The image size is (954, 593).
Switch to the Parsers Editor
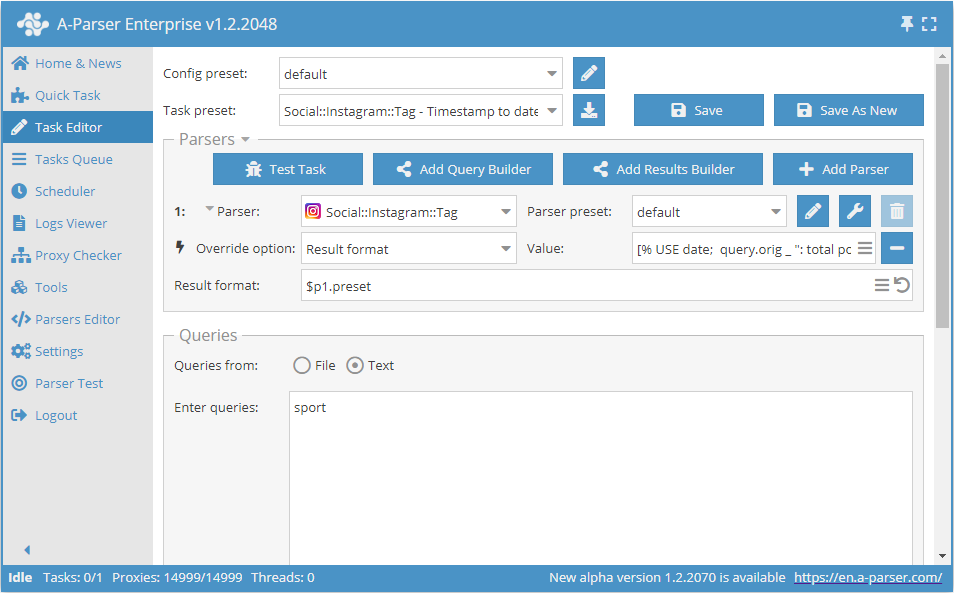click(69, 318)
